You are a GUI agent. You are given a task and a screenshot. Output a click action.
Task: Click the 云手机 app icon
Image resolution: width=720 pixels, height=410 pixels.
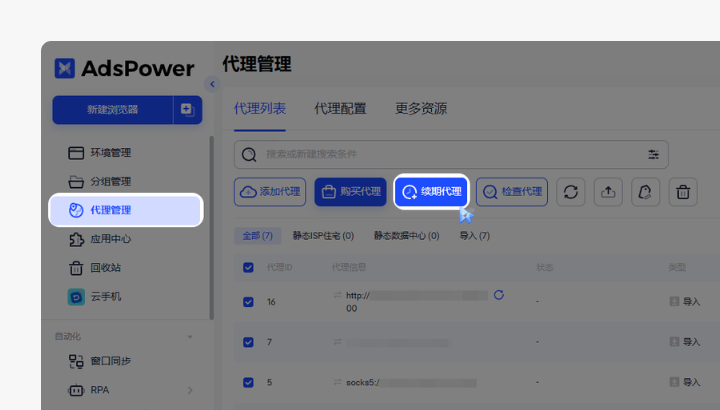(76, 297)
